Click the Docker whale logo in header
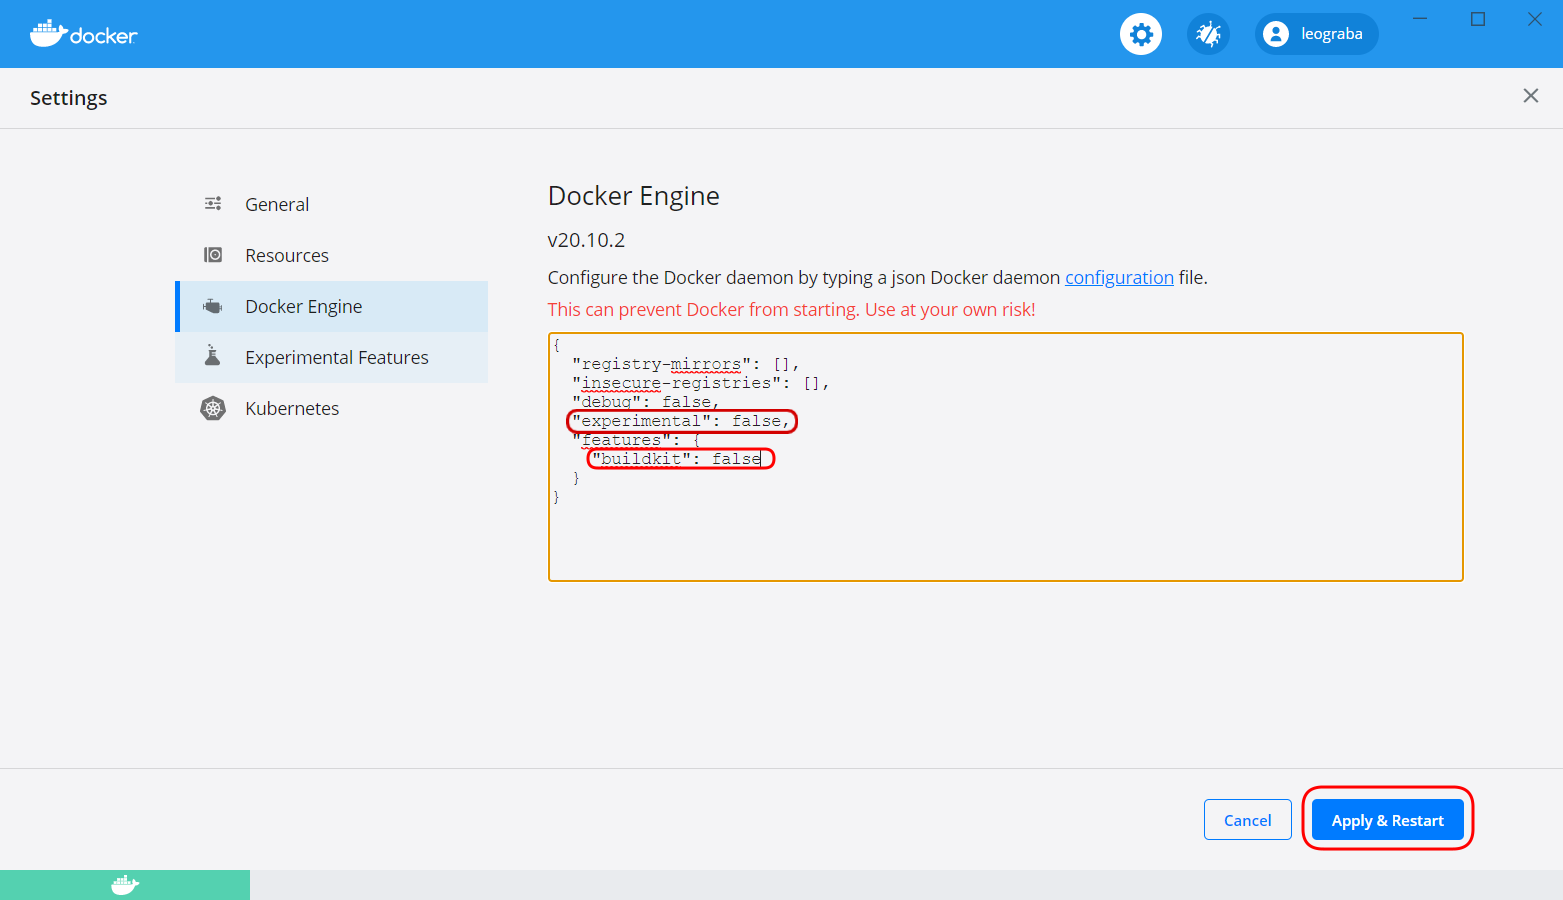 [83, 34]
